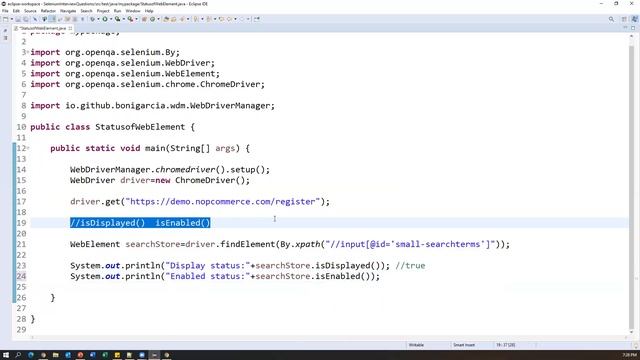
Task: Click the taskbar Search icon
Action: click(18, 355)
